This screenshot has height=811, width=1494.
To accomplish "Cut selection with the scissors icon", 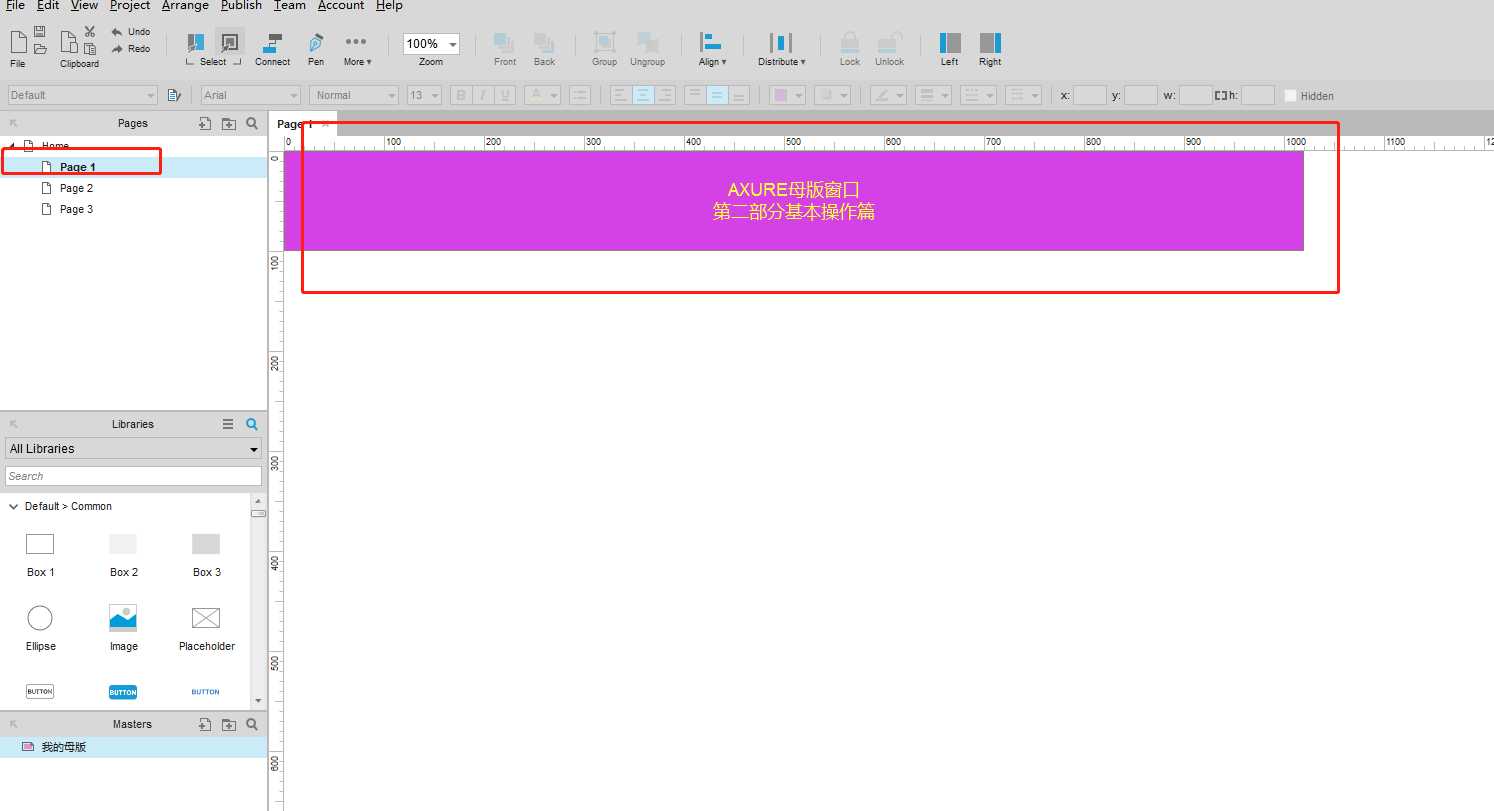I will [x=90, y=32].
